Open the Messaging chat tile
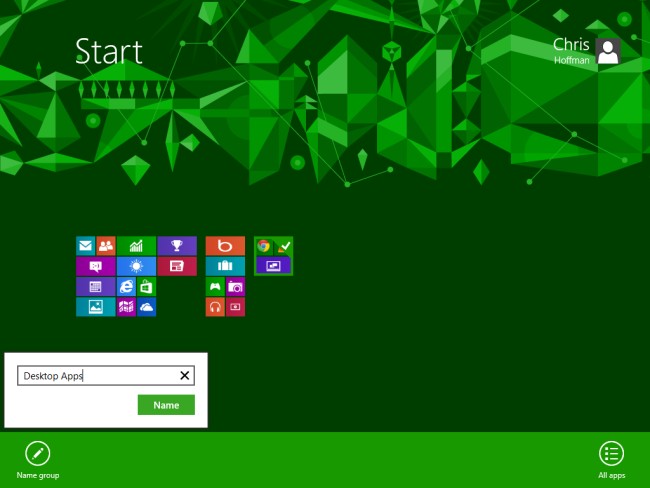Screen dimensions: 650x488 96,266
